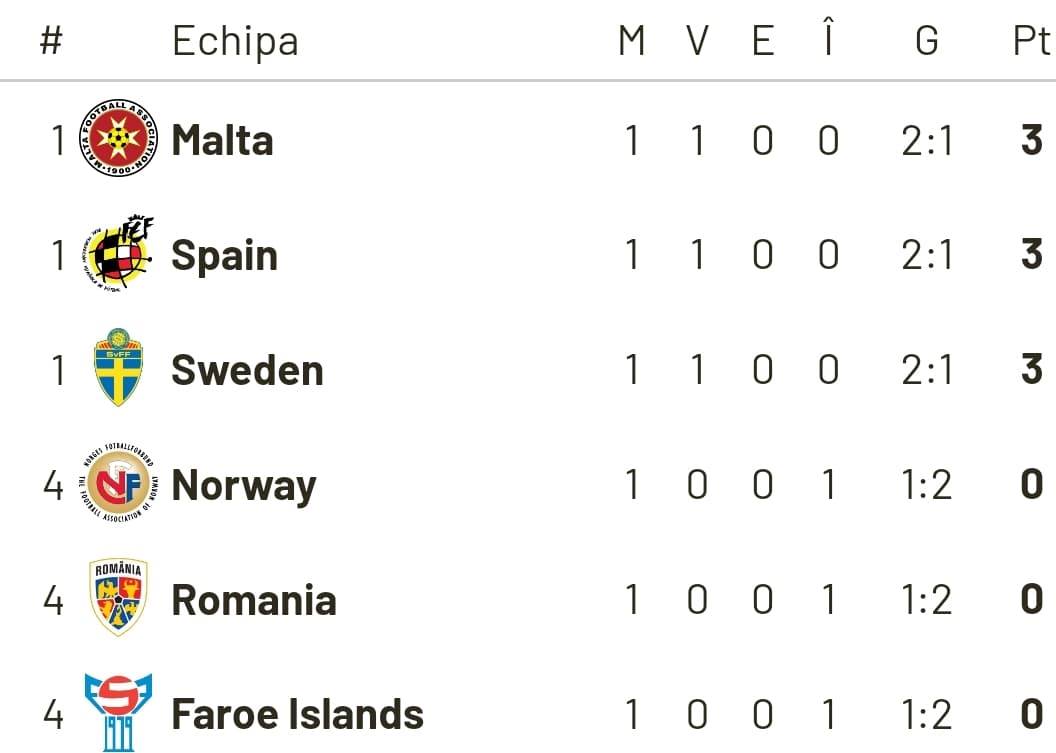Sort by the Pt points header
This screenshot has width=1056, height=753.
point(1031,41)
